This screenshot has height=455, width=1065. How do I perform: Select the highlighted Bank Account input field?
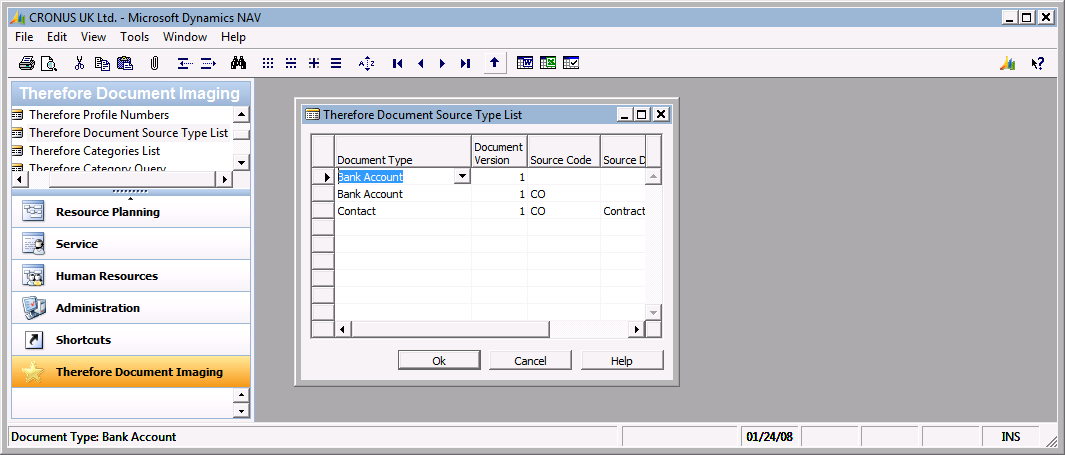pos(394,177)
